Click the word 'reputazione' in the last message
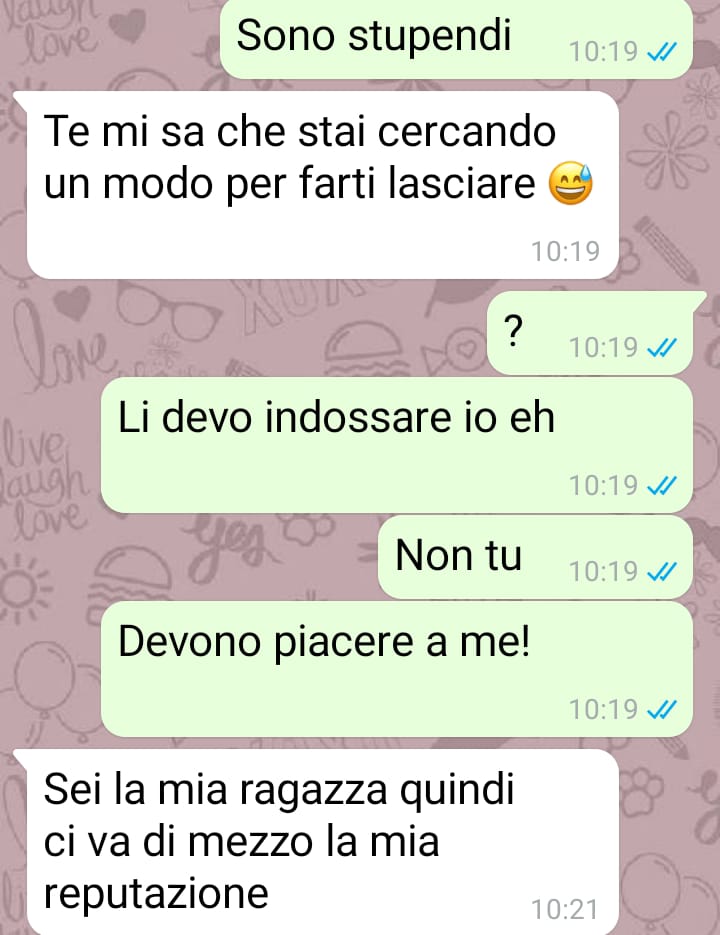Image resolution: width=720 pixels, height=935 pixels. tap(156, 893)
